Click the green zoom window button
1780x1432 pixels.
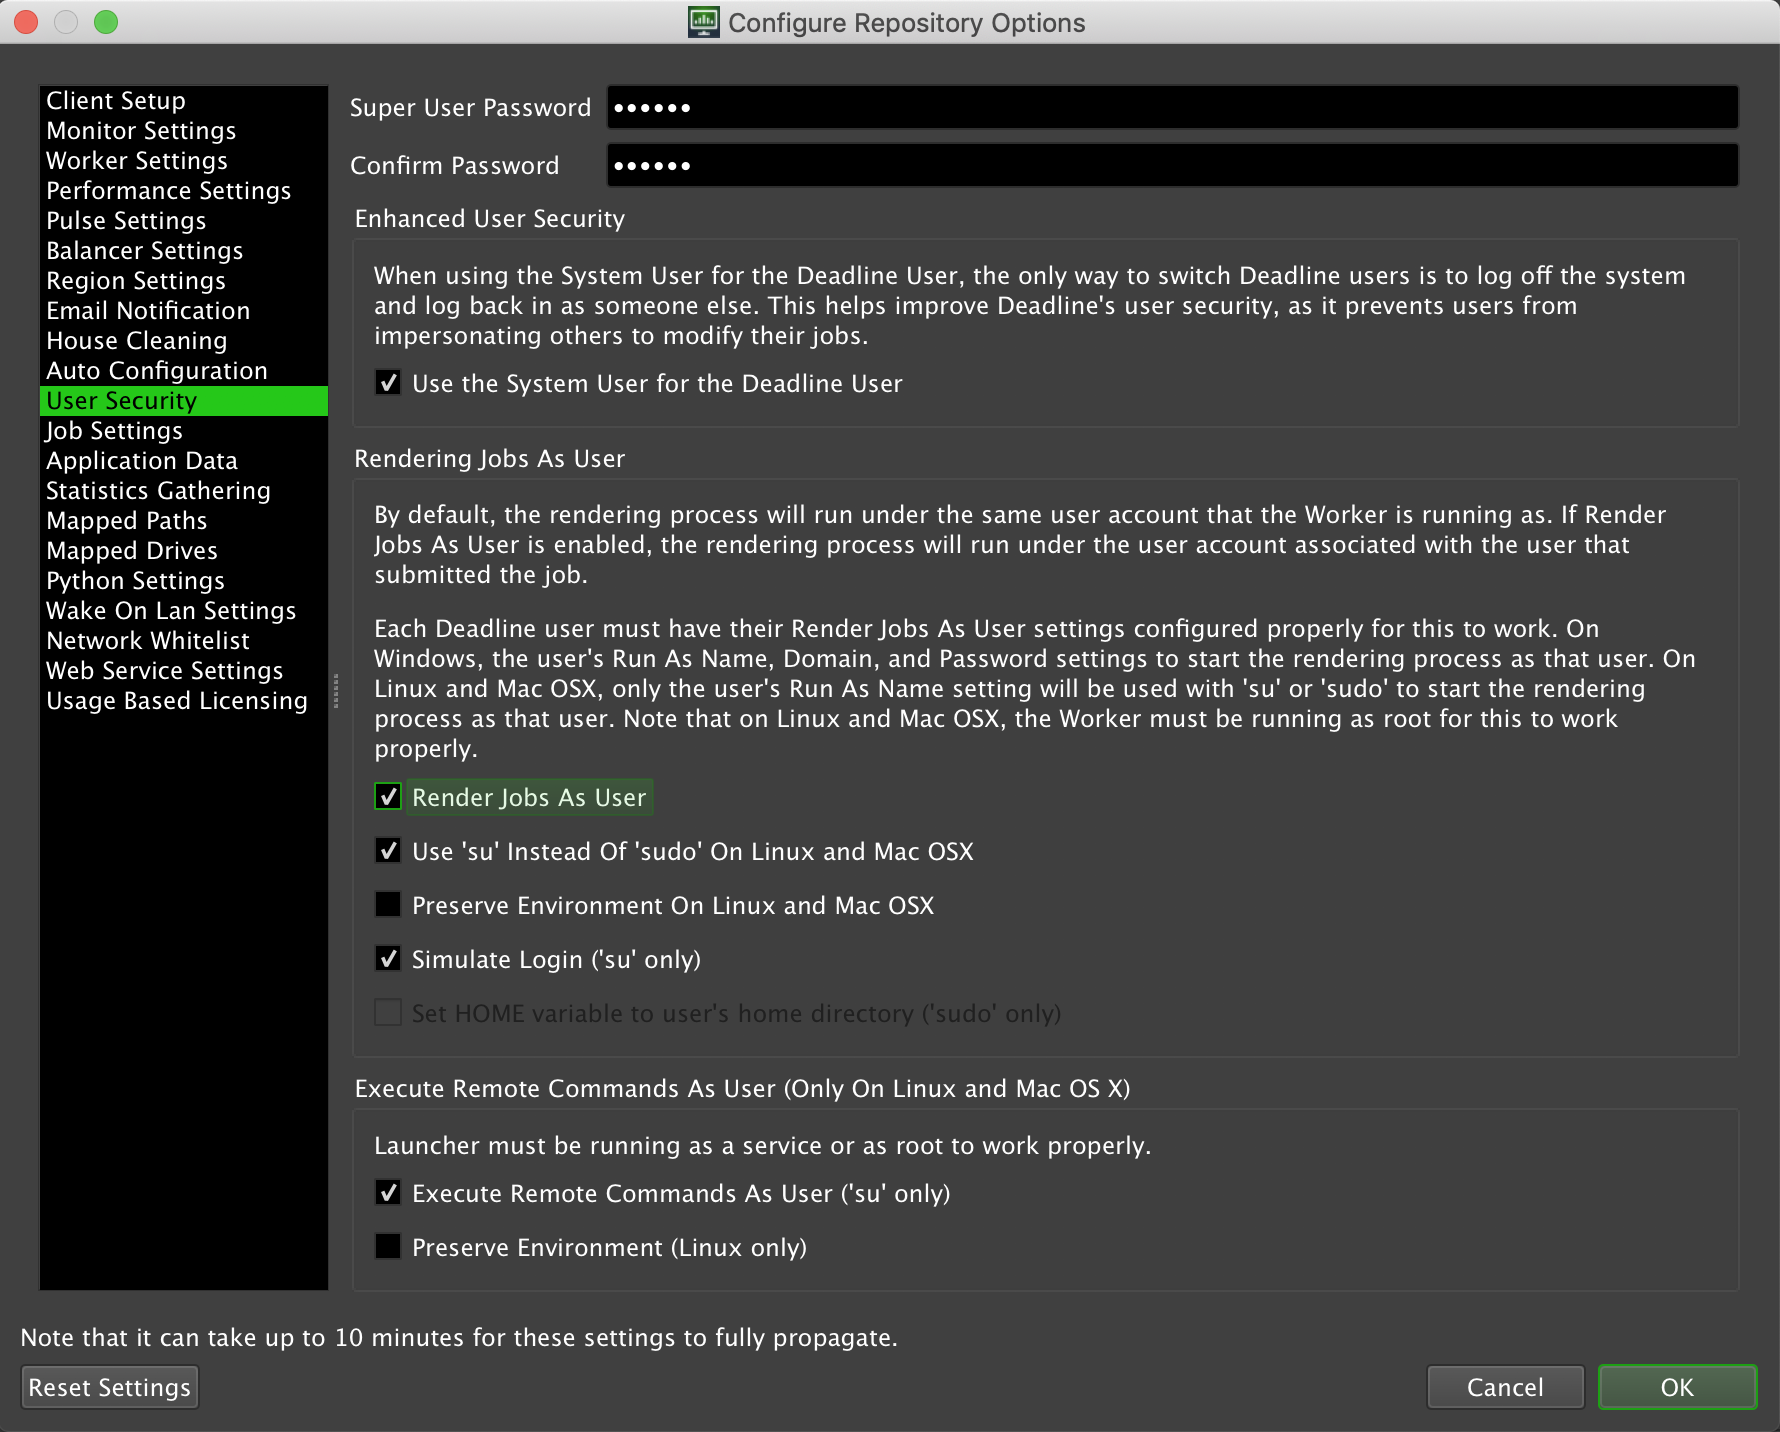[x=106, y=22]
